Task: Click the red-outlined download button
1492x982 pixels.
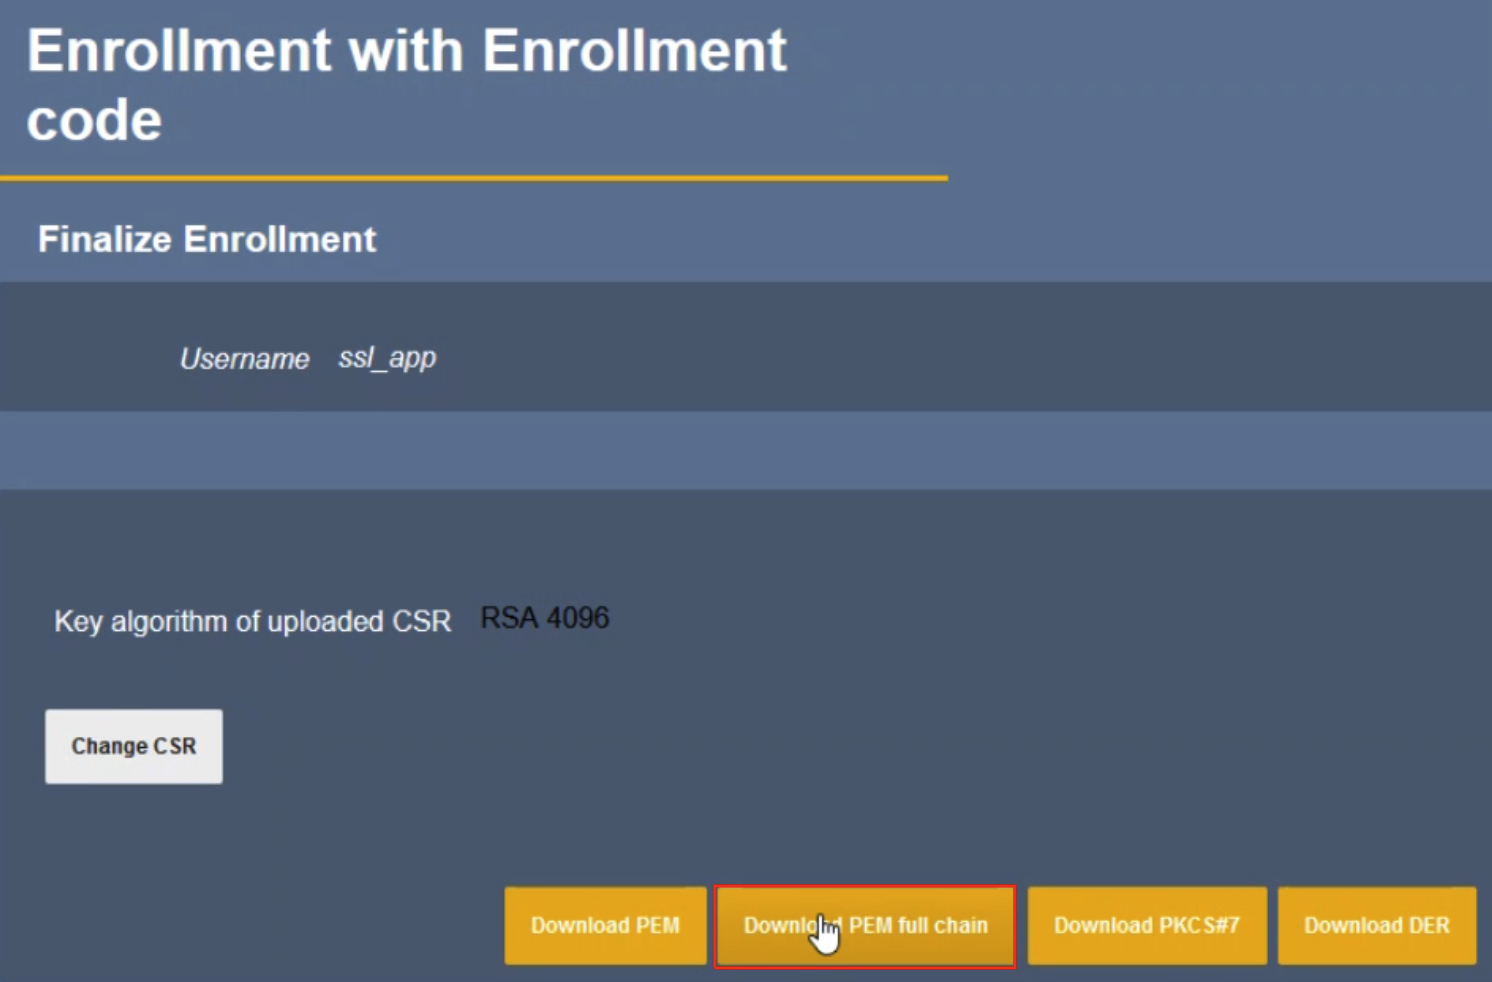Action: coord(865,925)
